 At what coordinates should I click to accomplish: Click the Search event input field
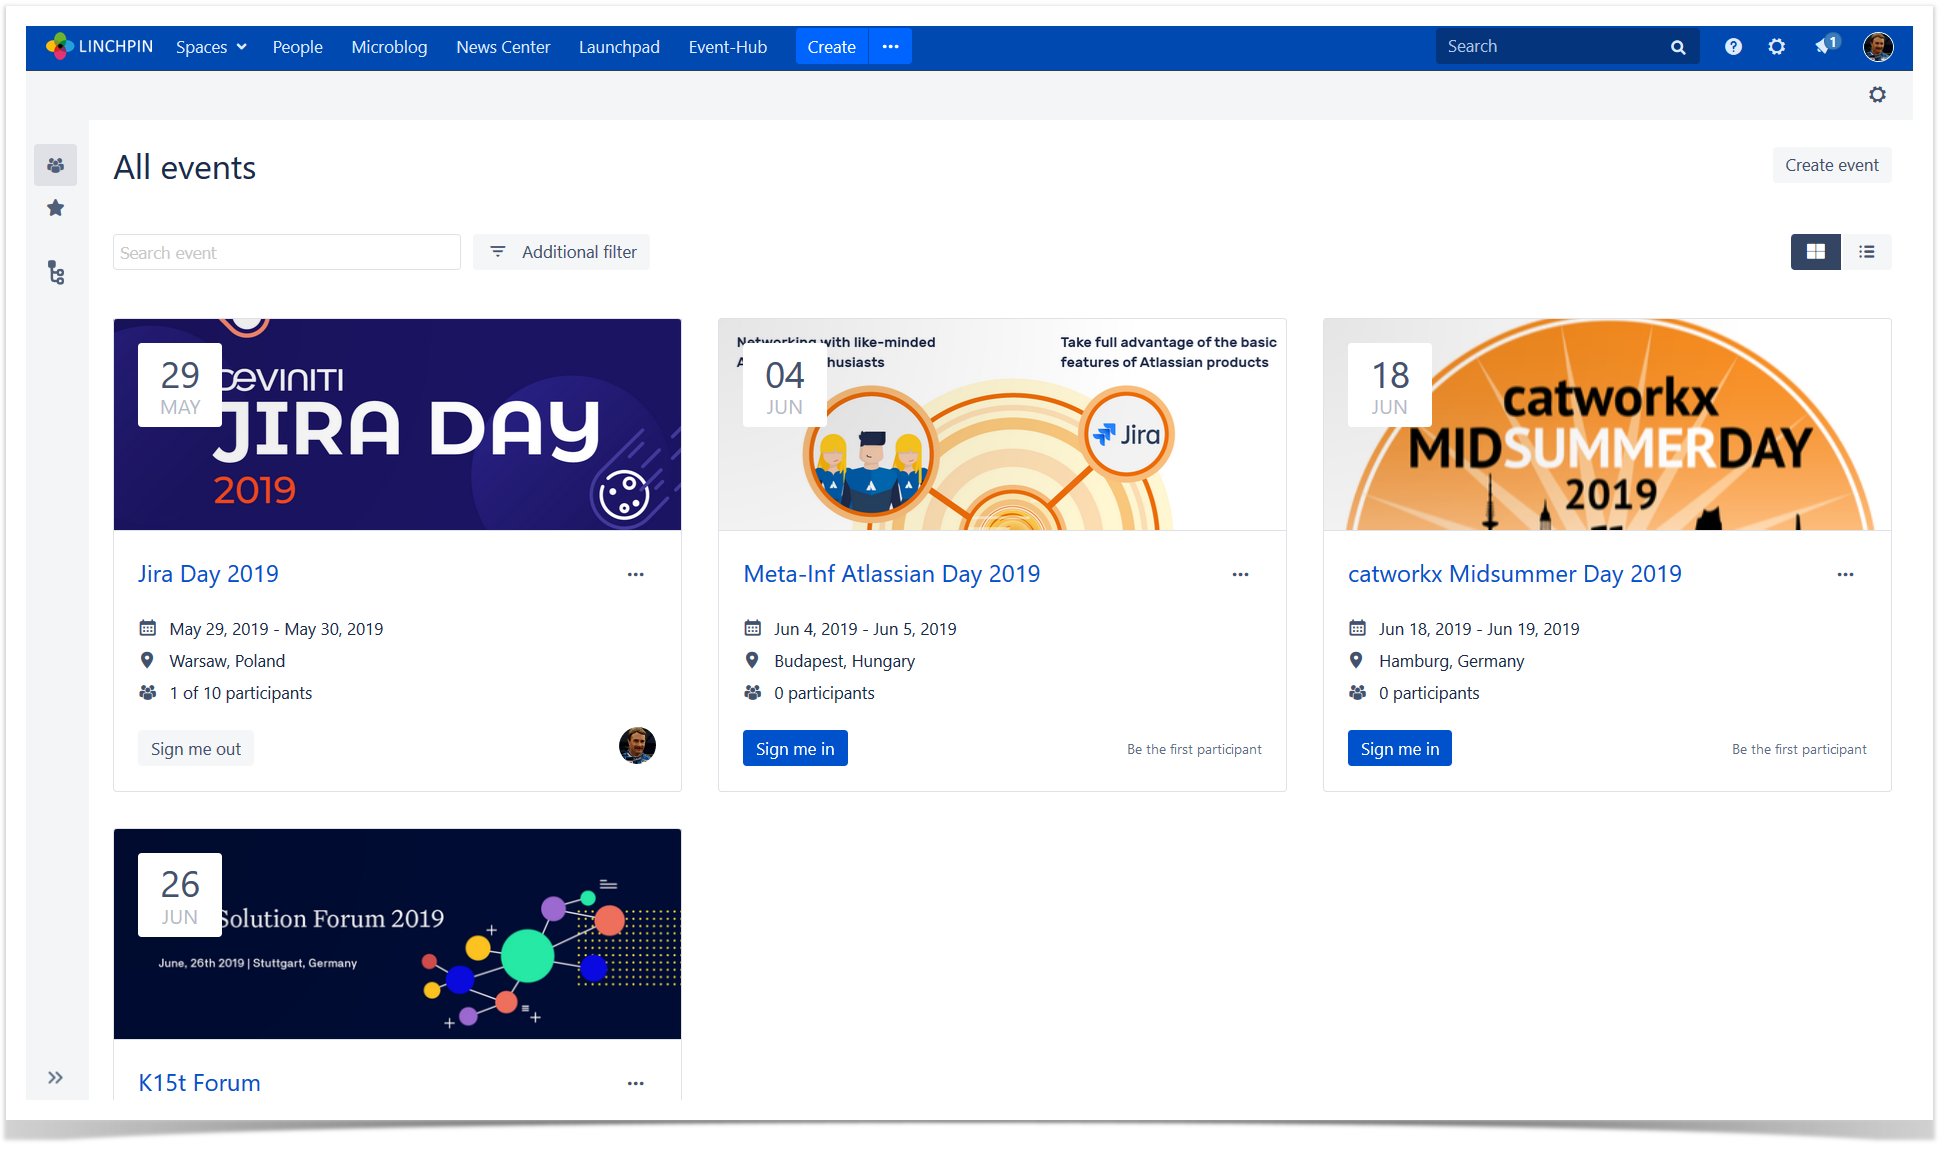287,252
